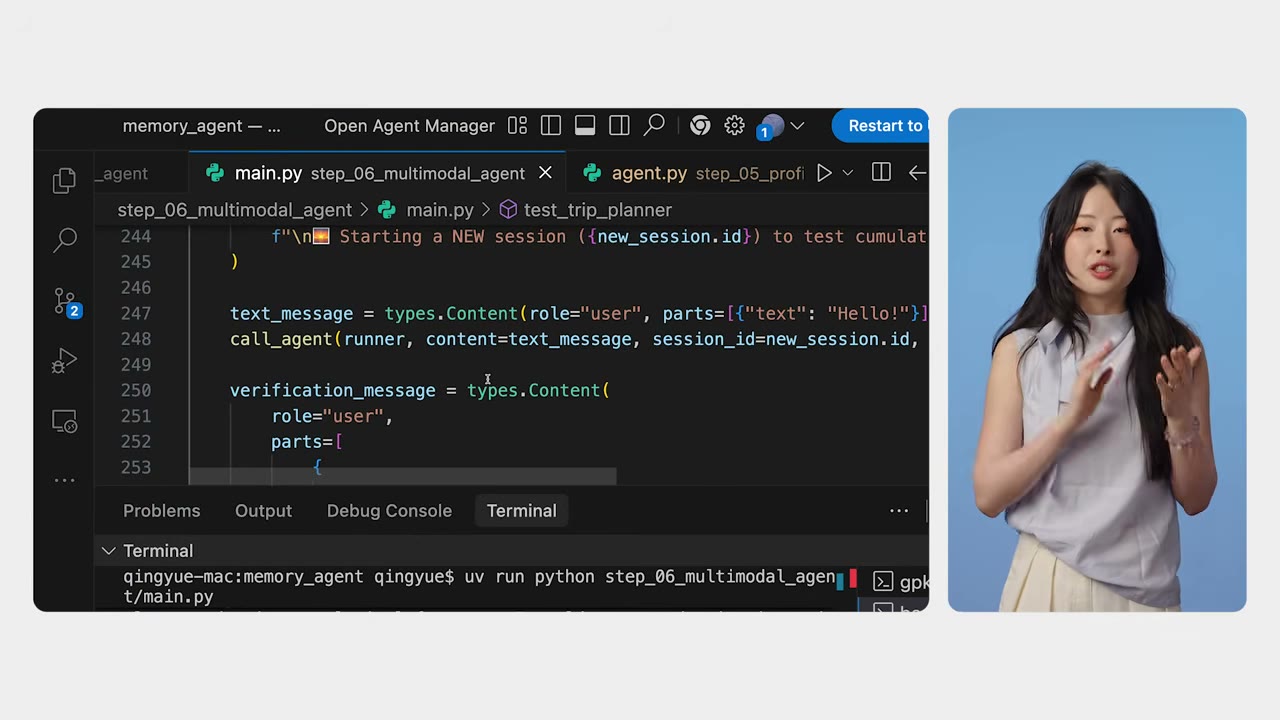The height and width of the screenshot is (720, 1280).
Task: Select the terminal instance icon in the terminal list
Action: tap(883, 582)
